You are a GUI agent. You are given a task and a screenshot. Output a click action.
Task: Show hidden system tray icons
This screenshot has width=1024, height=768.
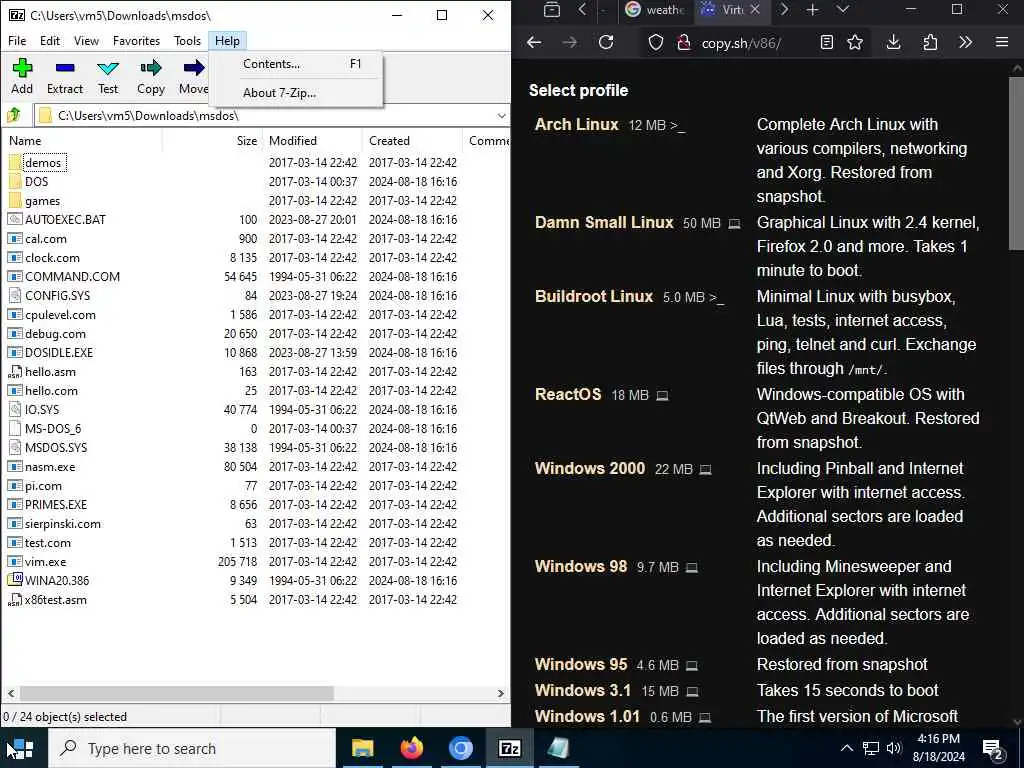[846, 748]
